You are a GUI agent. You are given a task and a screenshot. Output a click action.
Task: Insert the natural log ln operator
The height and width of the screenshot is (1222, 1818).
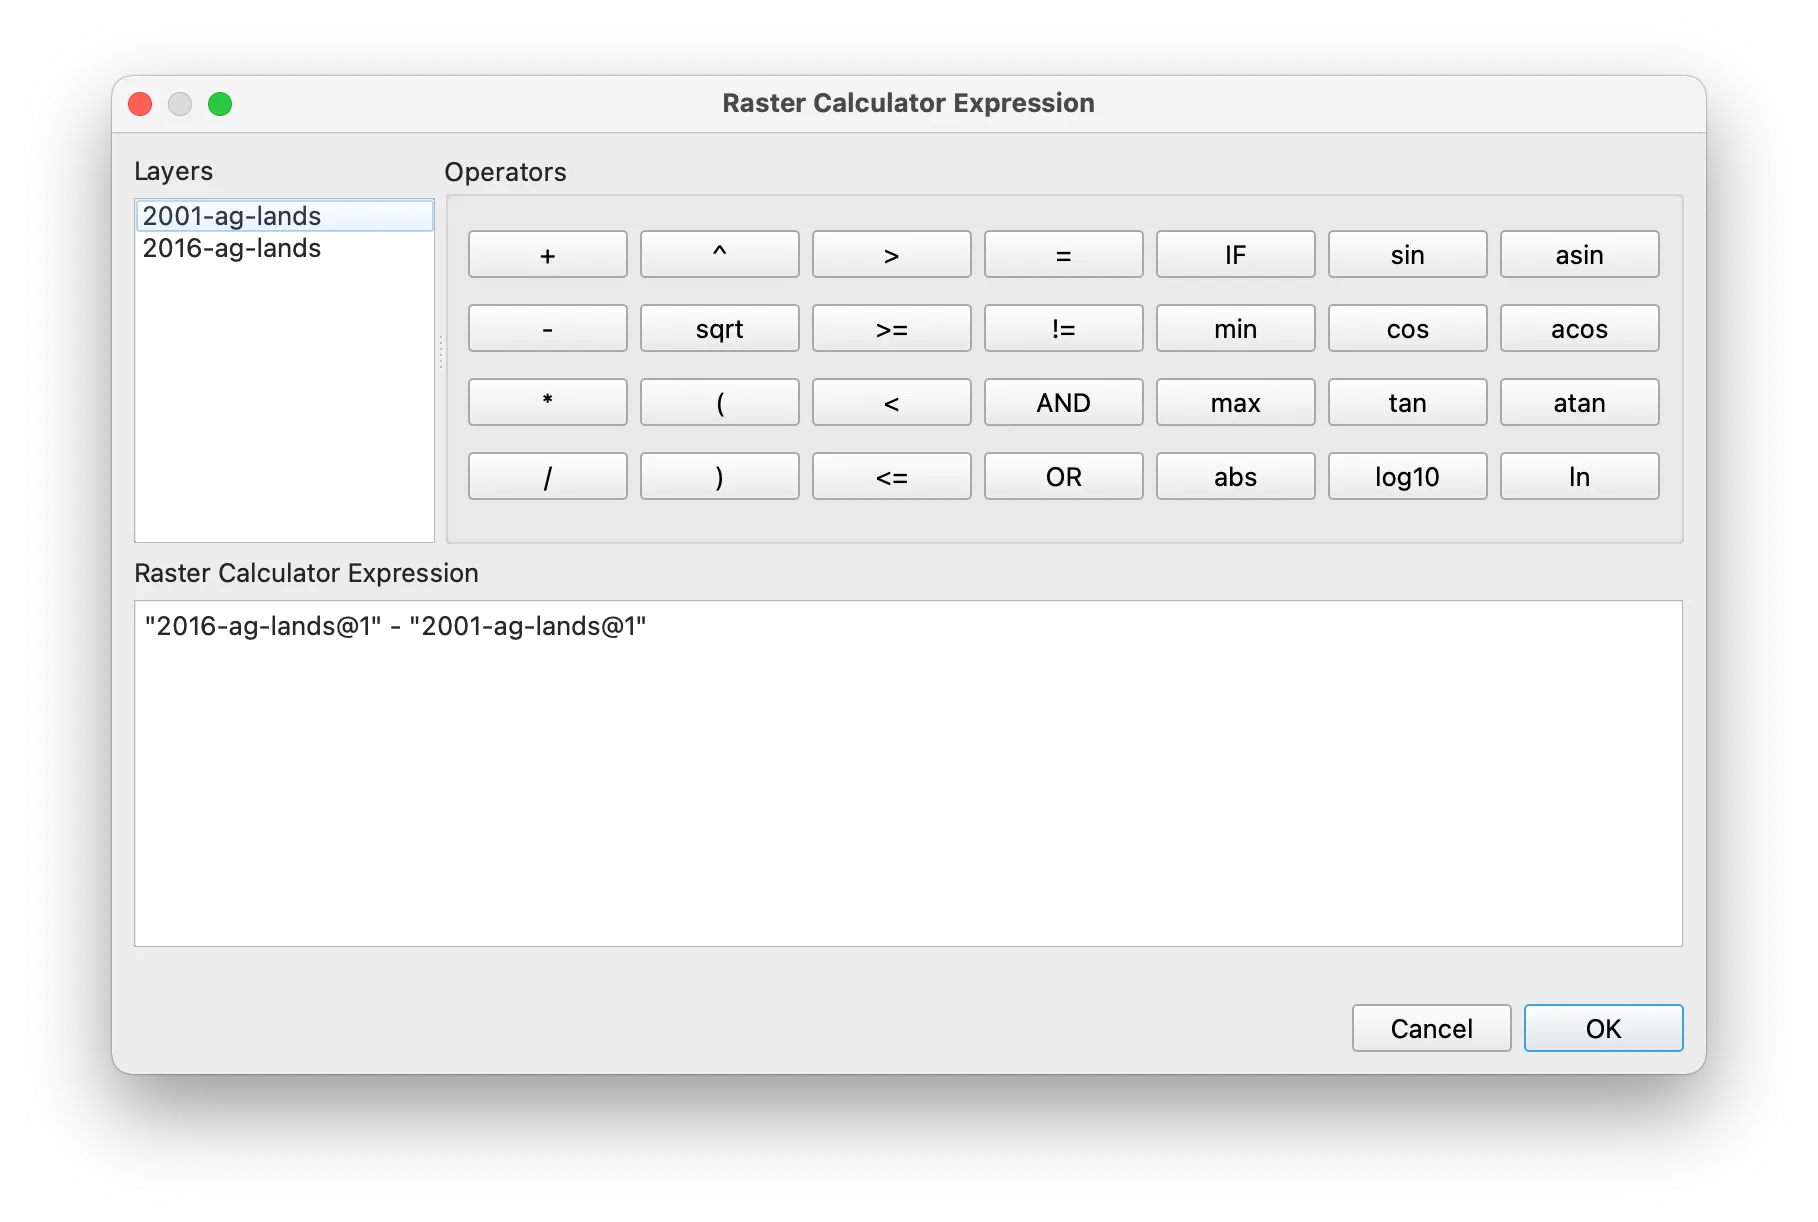coord(1579,476)
